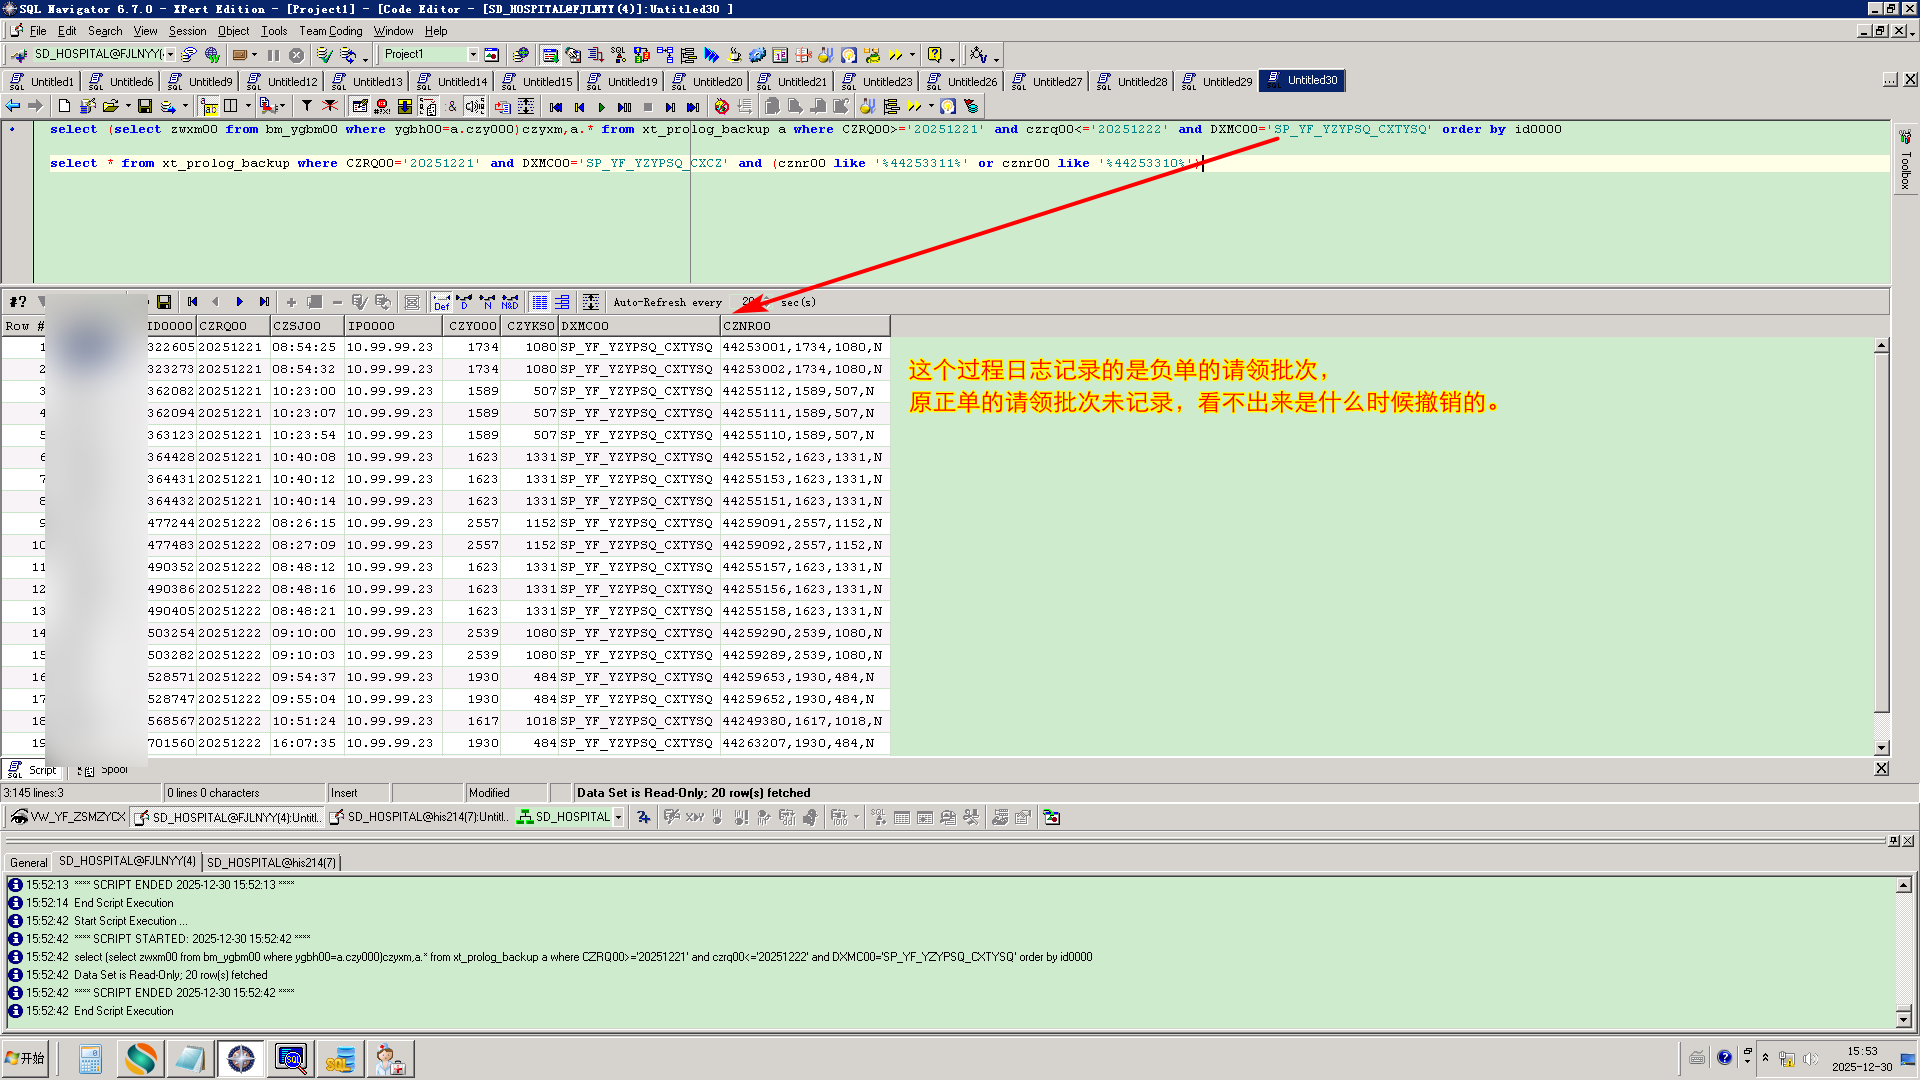
Task: Open the SD_HOSPITAL schema dropdown in bottom toolbar
Action: click(x=618, y=818)
